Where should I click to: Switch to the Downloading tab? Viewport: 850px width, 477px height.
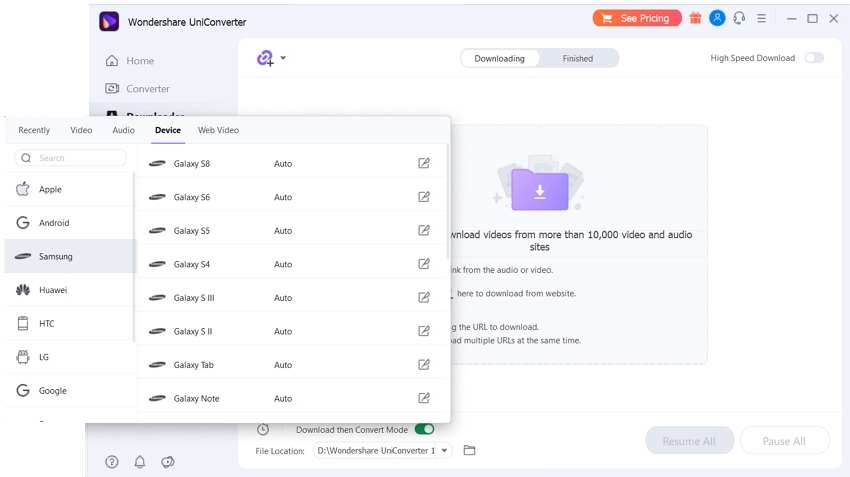(499, 59)
